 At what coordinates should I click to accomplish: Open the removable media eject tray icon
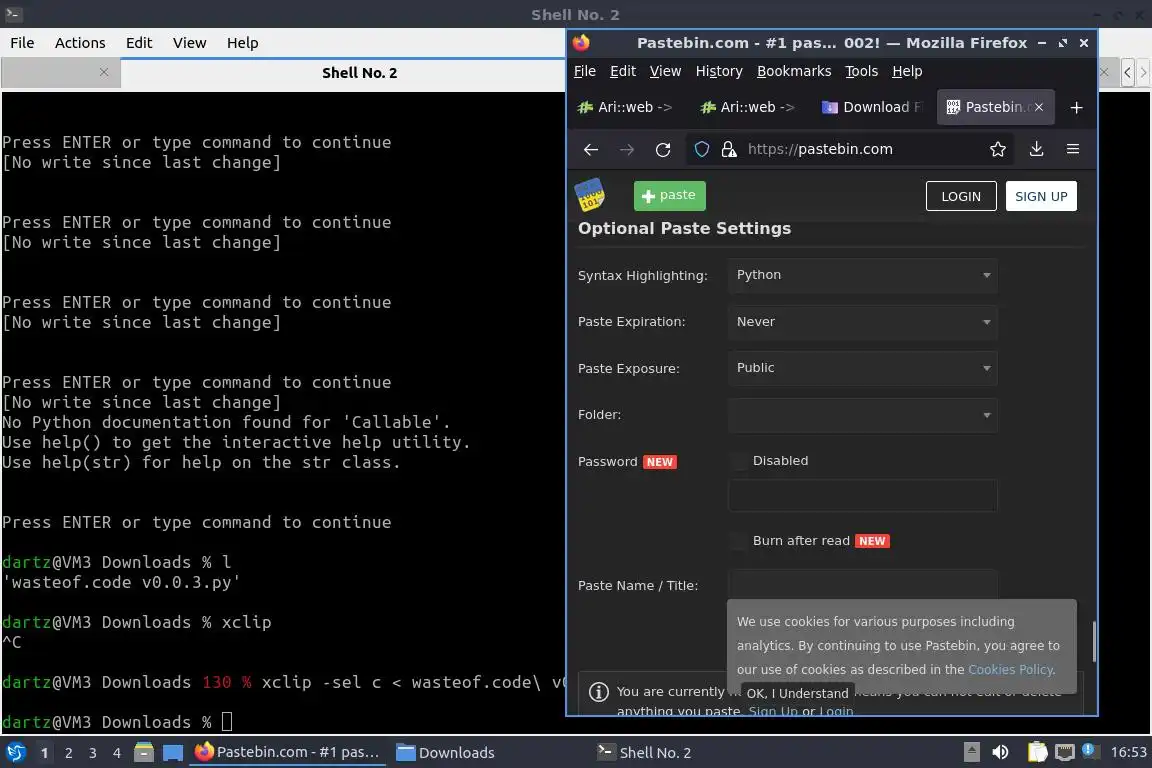click(x=971, y=752)
